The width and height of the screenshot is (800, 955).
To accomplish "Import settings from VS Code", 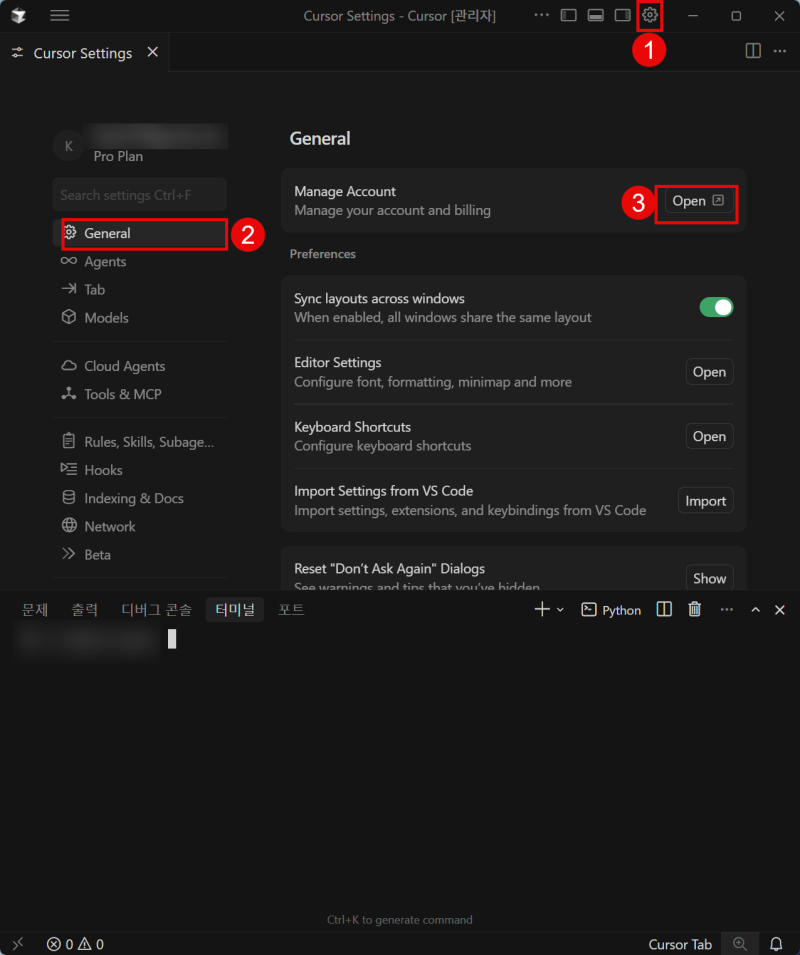I will (x=706, y=501).
